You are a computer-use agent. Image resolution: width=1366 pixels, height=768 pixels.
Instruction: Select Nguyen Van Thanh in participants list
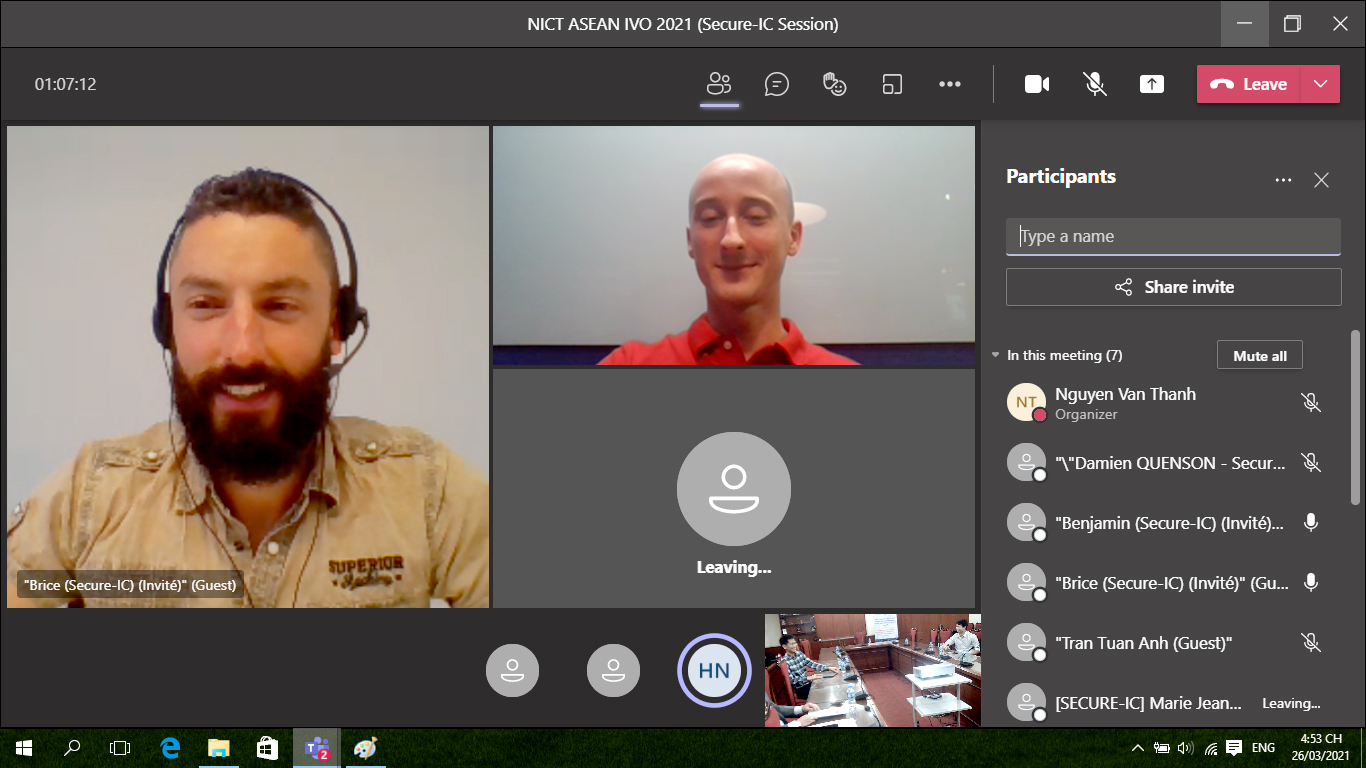tap(1125, 403)
